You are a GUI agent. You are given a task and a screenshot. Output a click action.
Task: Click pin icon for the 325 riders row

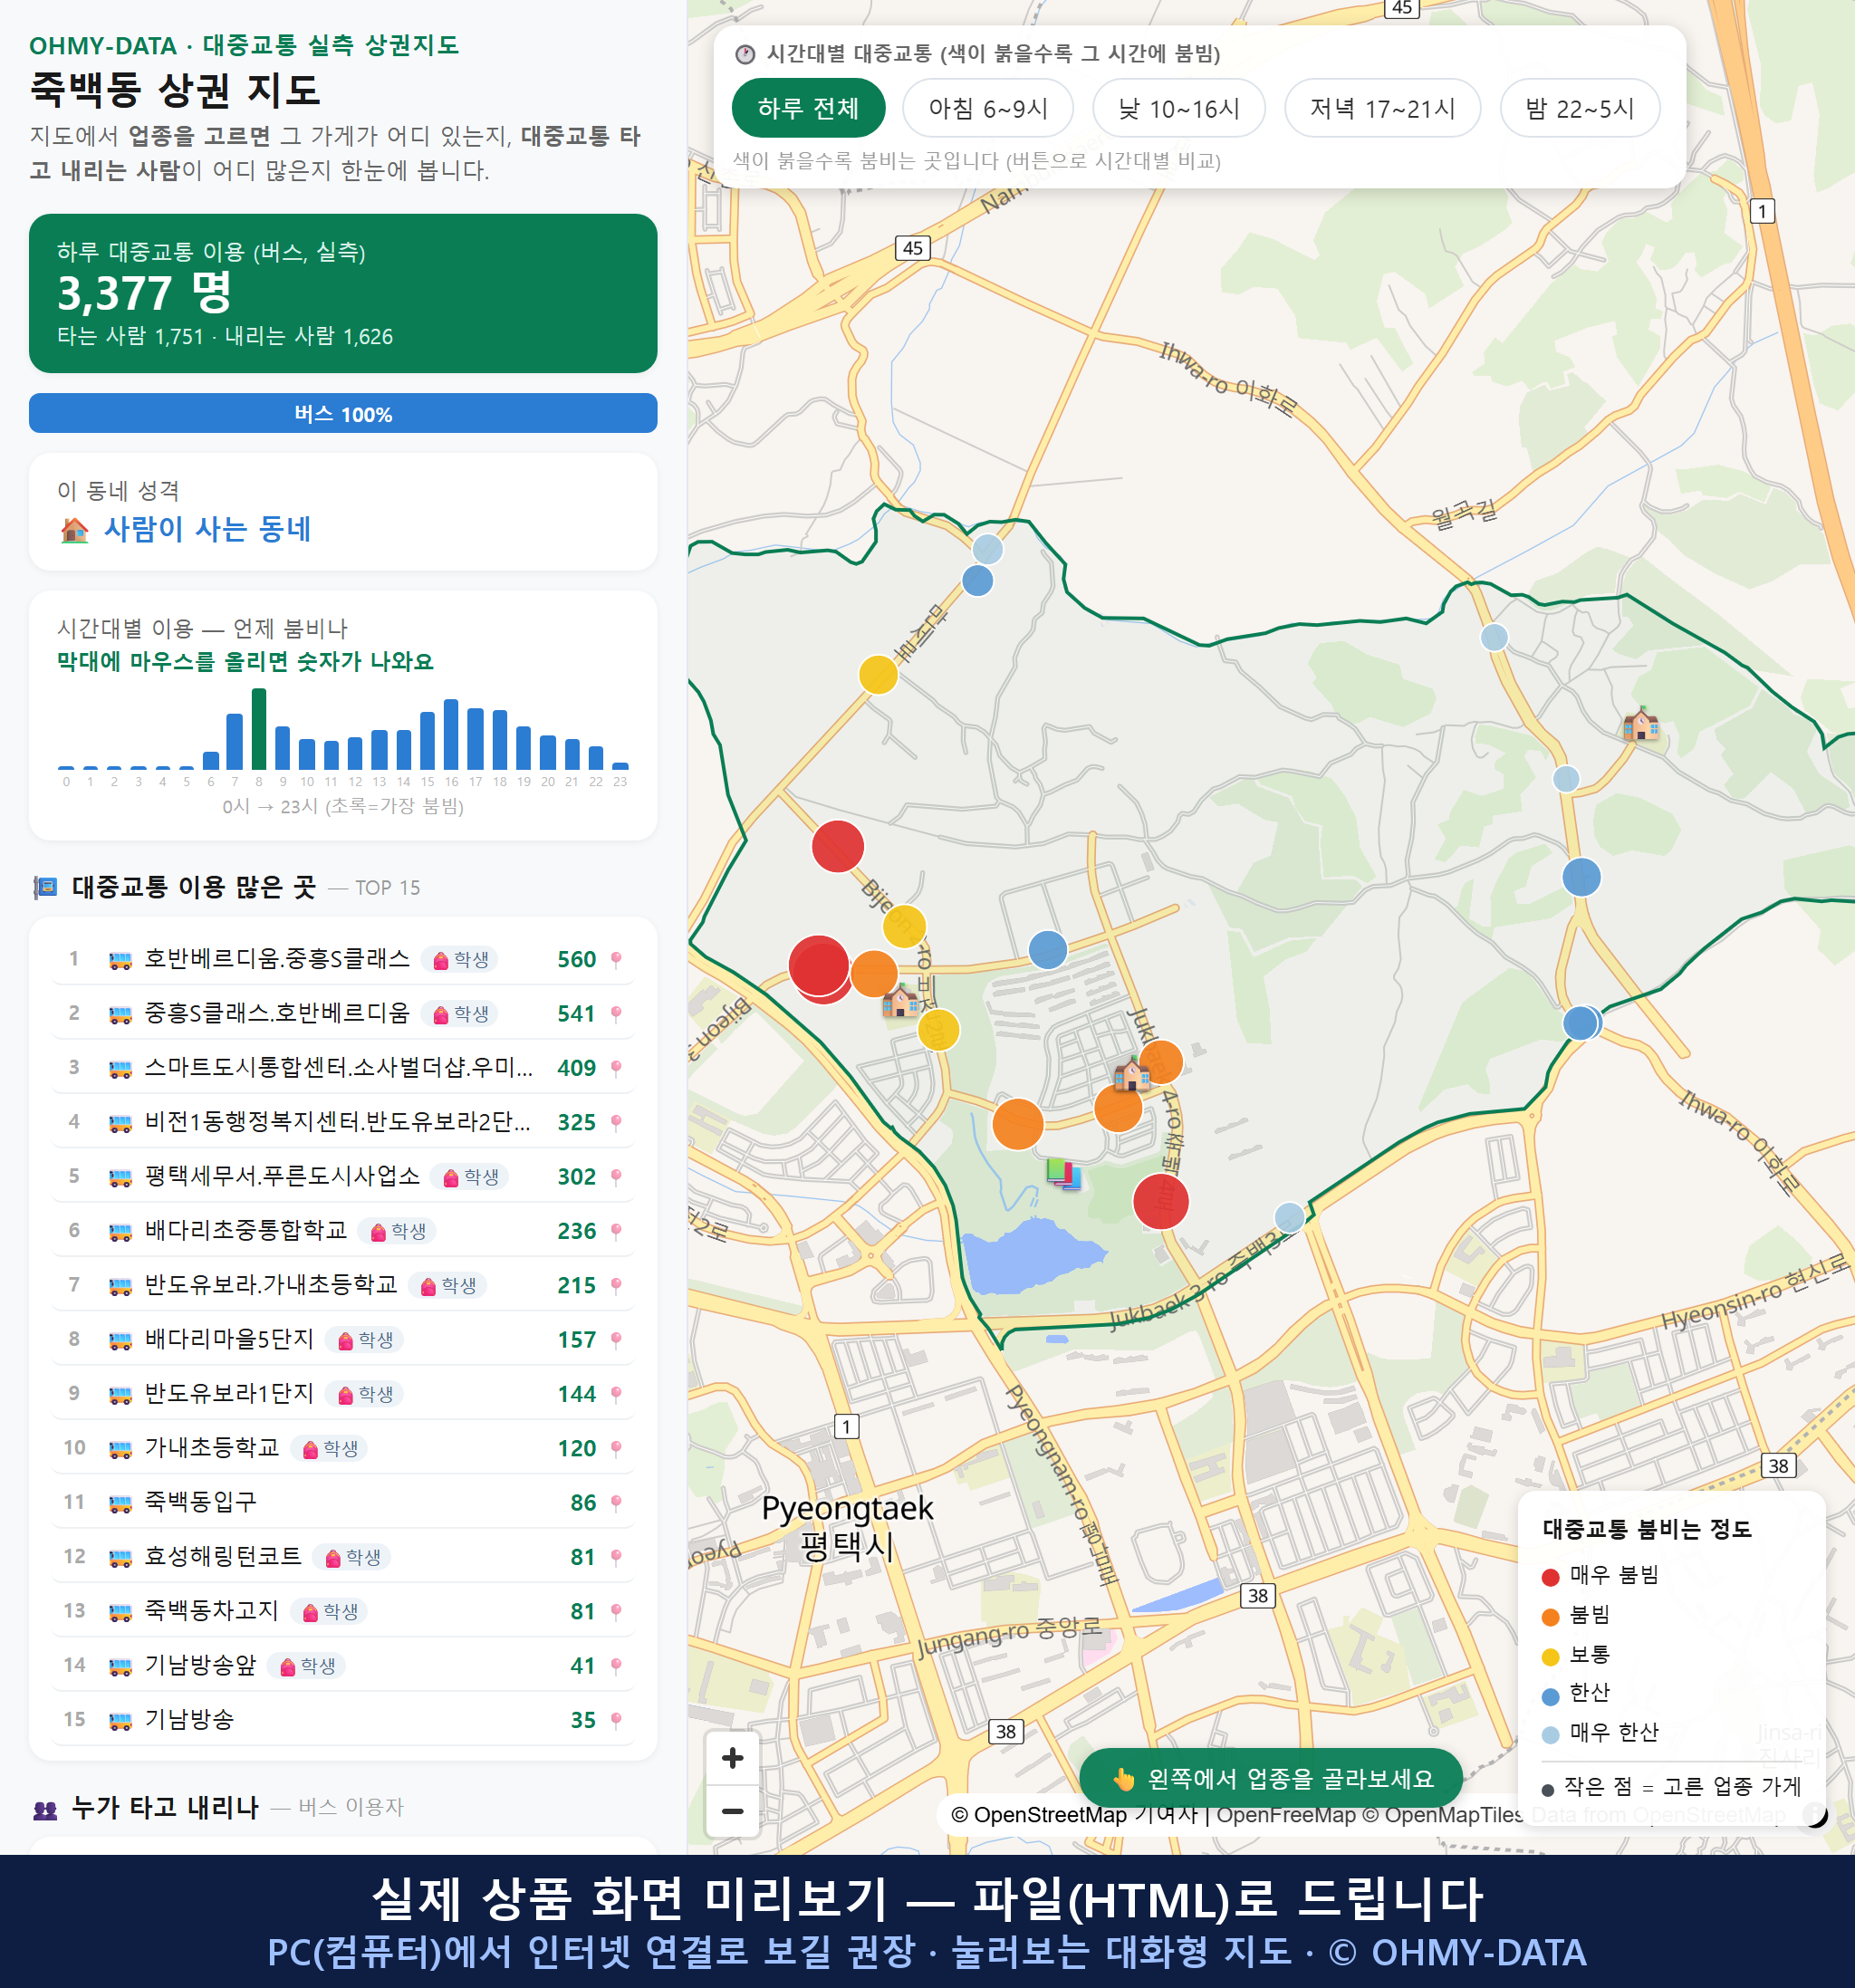pos(616,1122)
